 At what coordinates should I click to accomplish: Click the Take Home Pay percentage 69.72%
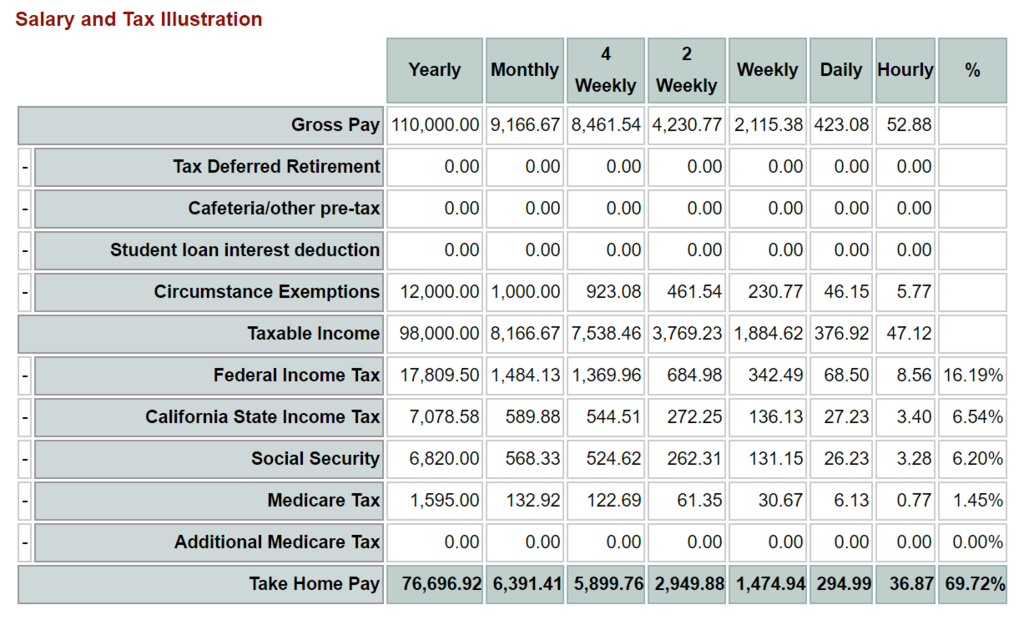tap(972, 584)
